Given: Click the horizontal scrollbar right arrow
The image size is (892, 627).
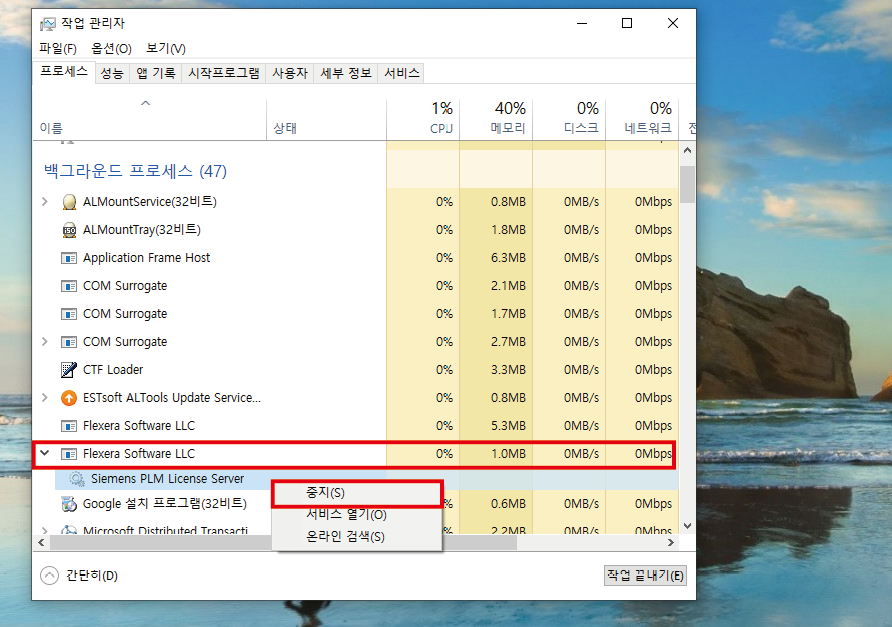Looking at the screenshot, I should 671,543.
